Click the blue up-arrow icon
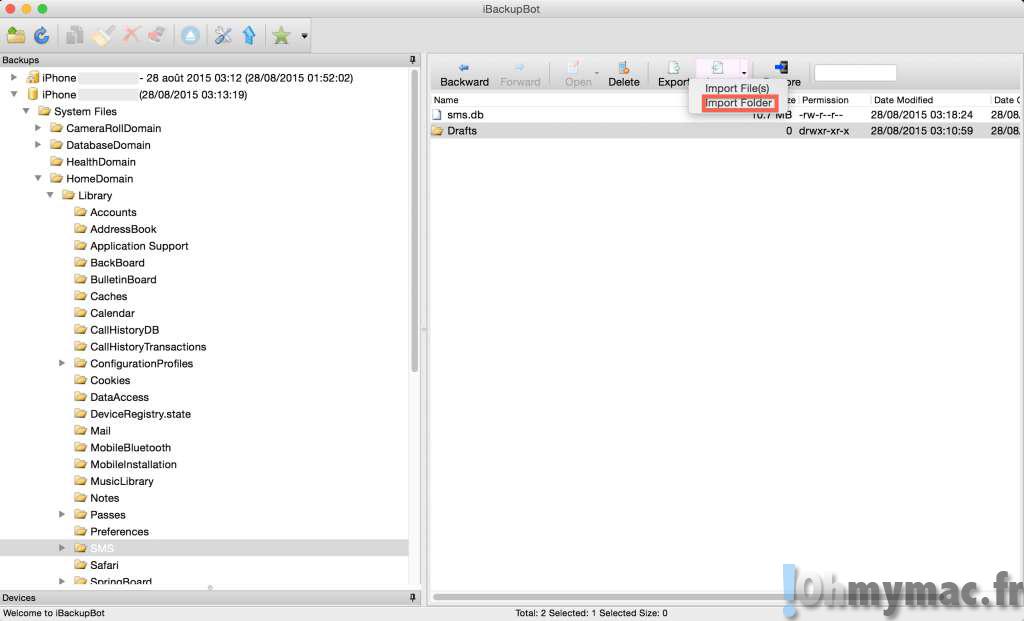1024x621 pixels. (x=249, y=35)
